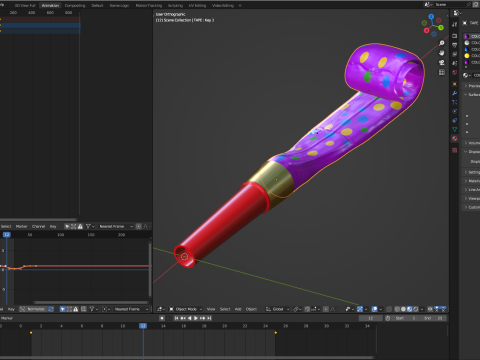Open the Tool properties tab icon

pos(455,25)
